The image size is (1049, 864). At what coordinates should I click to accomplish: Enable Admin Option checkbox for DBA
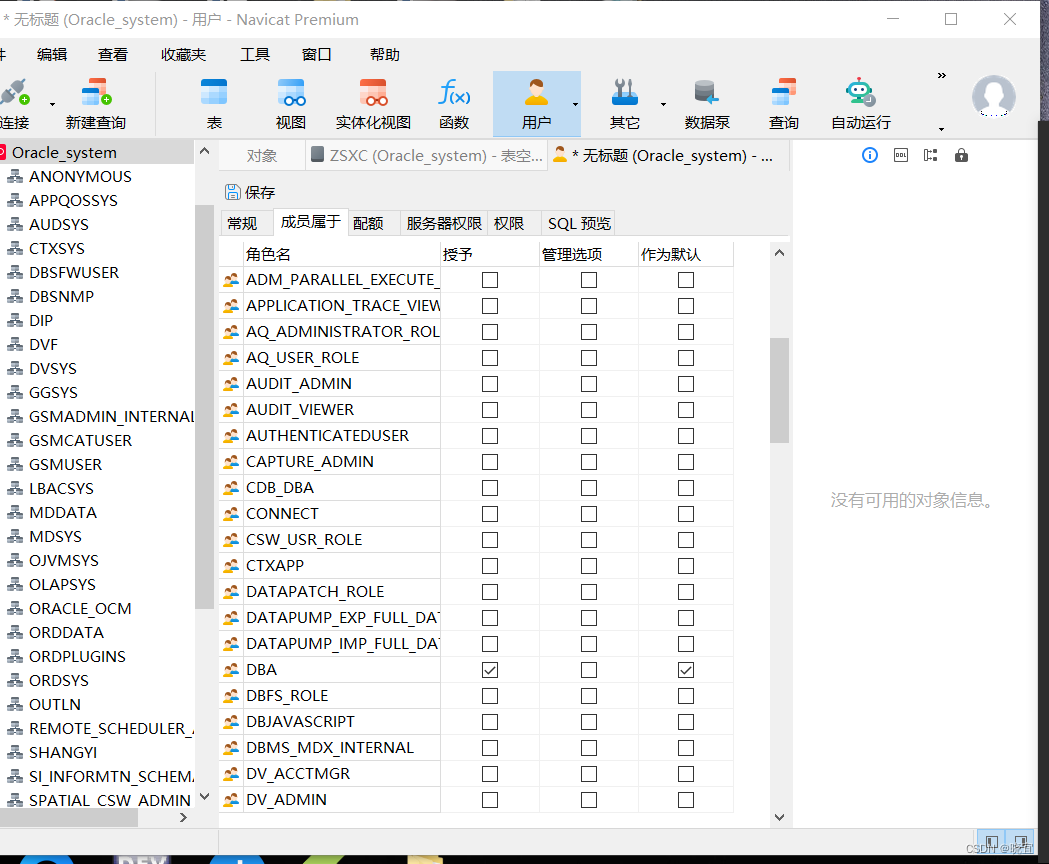[589, 670]
